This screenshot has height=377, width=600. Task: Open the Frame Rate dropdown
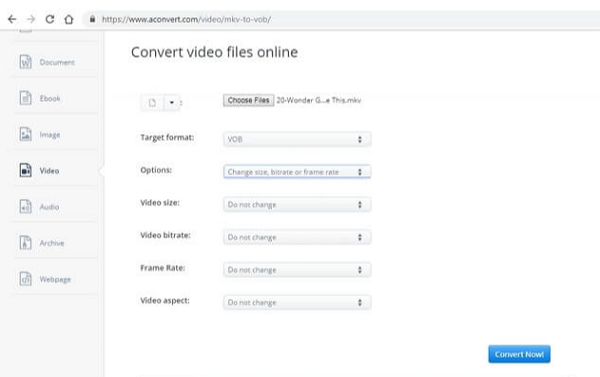[297, 270]
